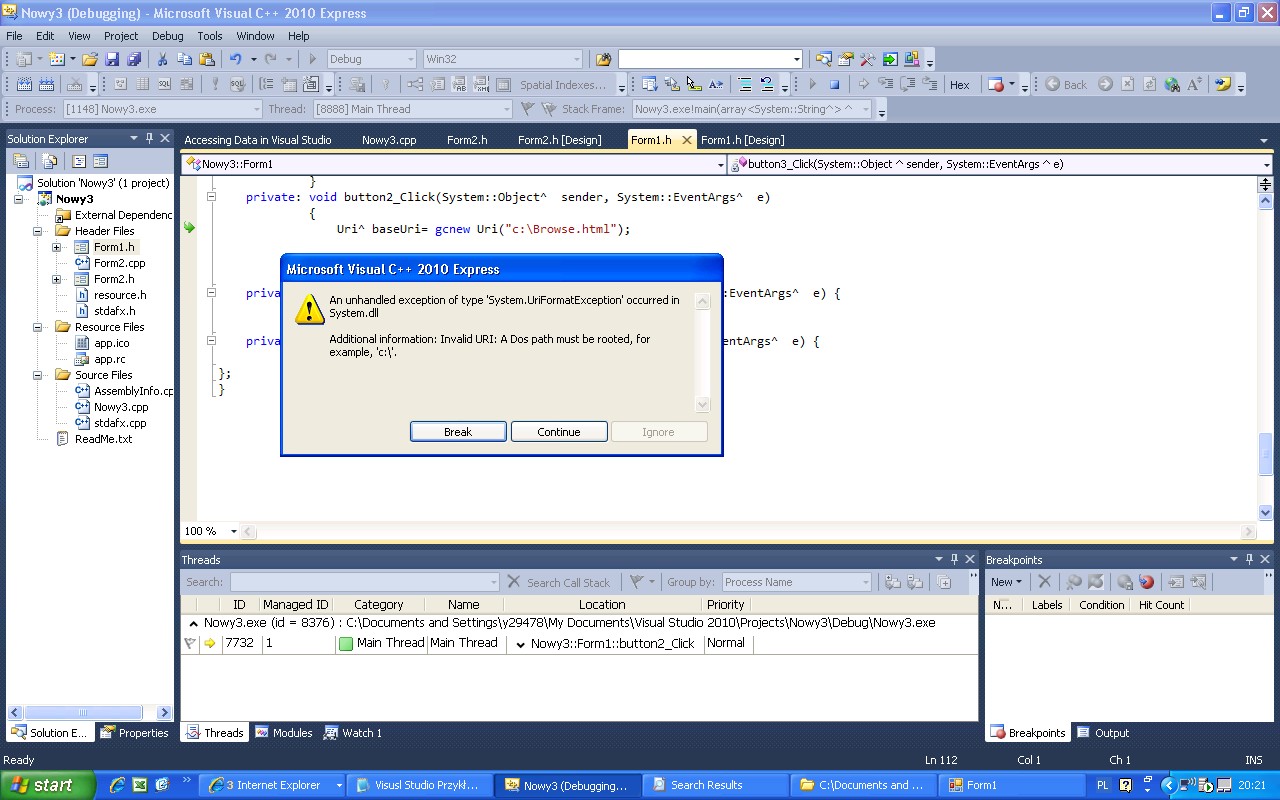Click Search Call Stack X icon

pos(514,581)
